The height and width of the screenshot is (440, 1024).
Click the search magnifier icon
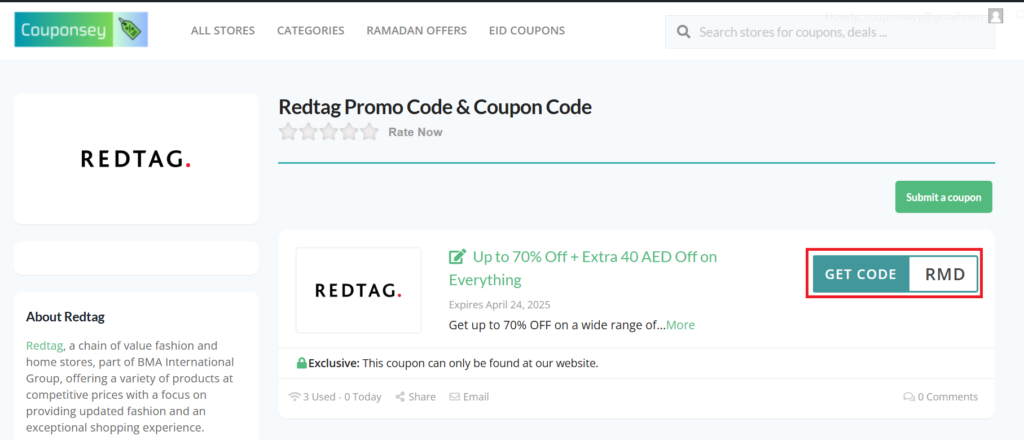coord(684,32)
